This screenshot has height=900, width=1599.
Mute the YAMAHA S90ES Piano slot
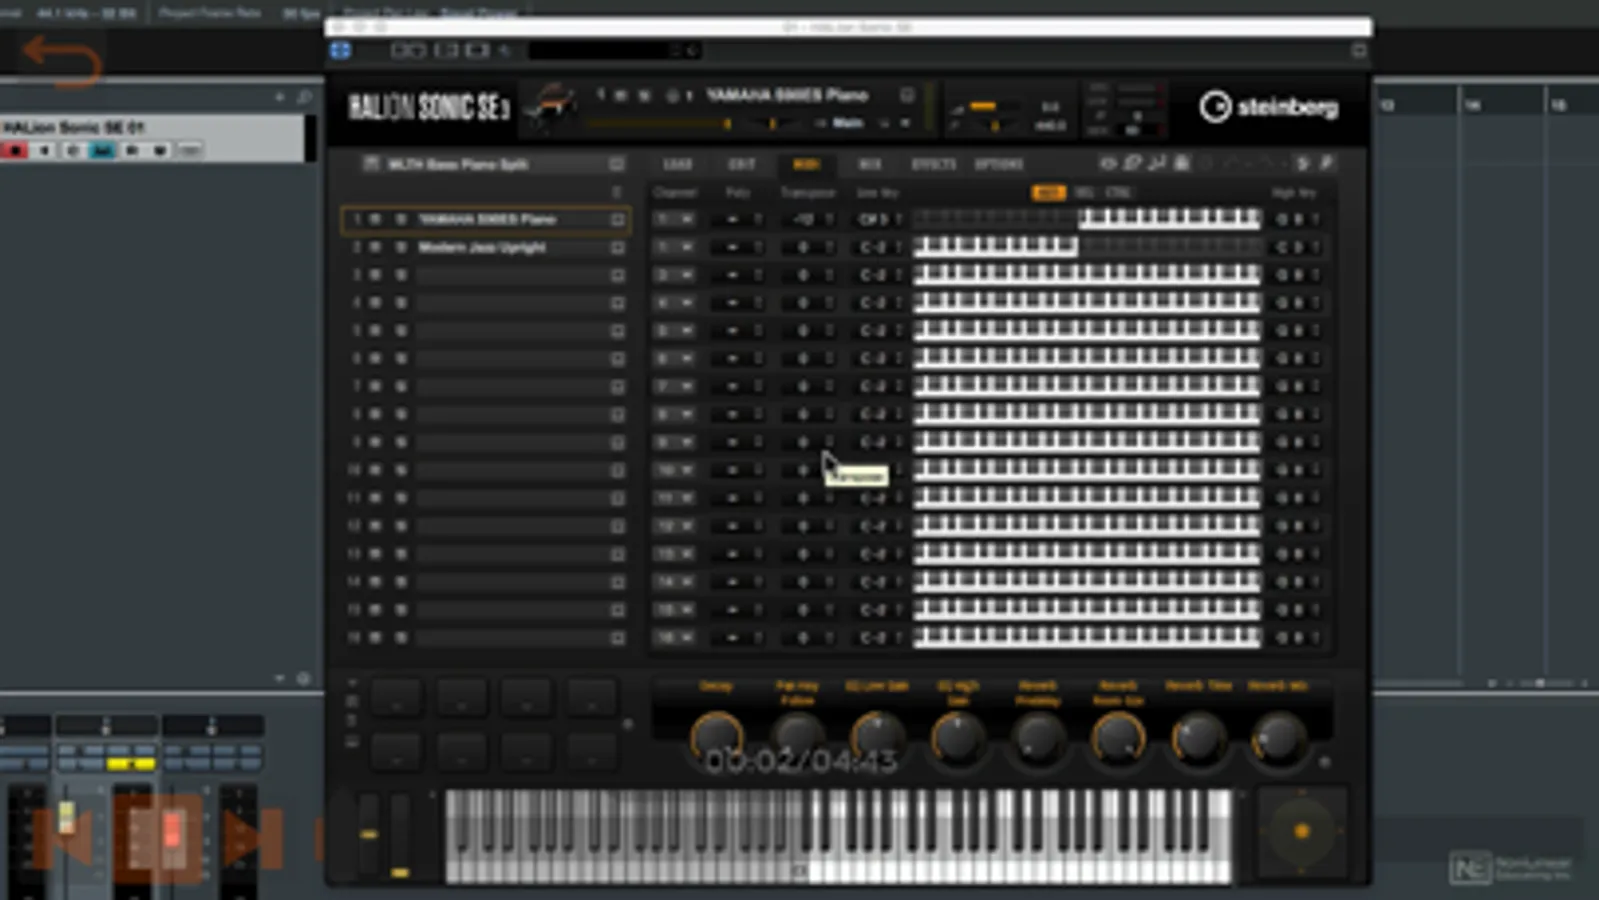click(376, 219)
